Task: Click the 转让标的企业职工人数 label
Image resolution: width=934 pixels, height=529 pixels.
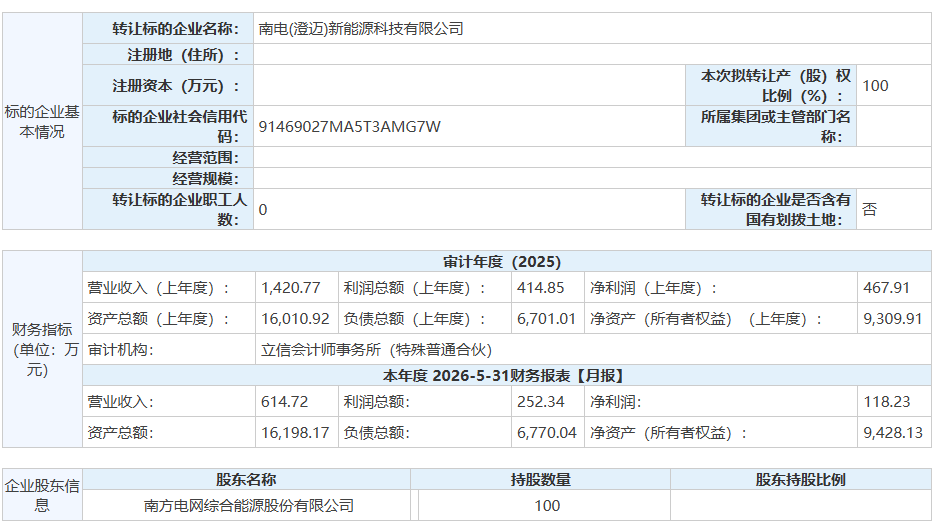Action: (179, 209)
